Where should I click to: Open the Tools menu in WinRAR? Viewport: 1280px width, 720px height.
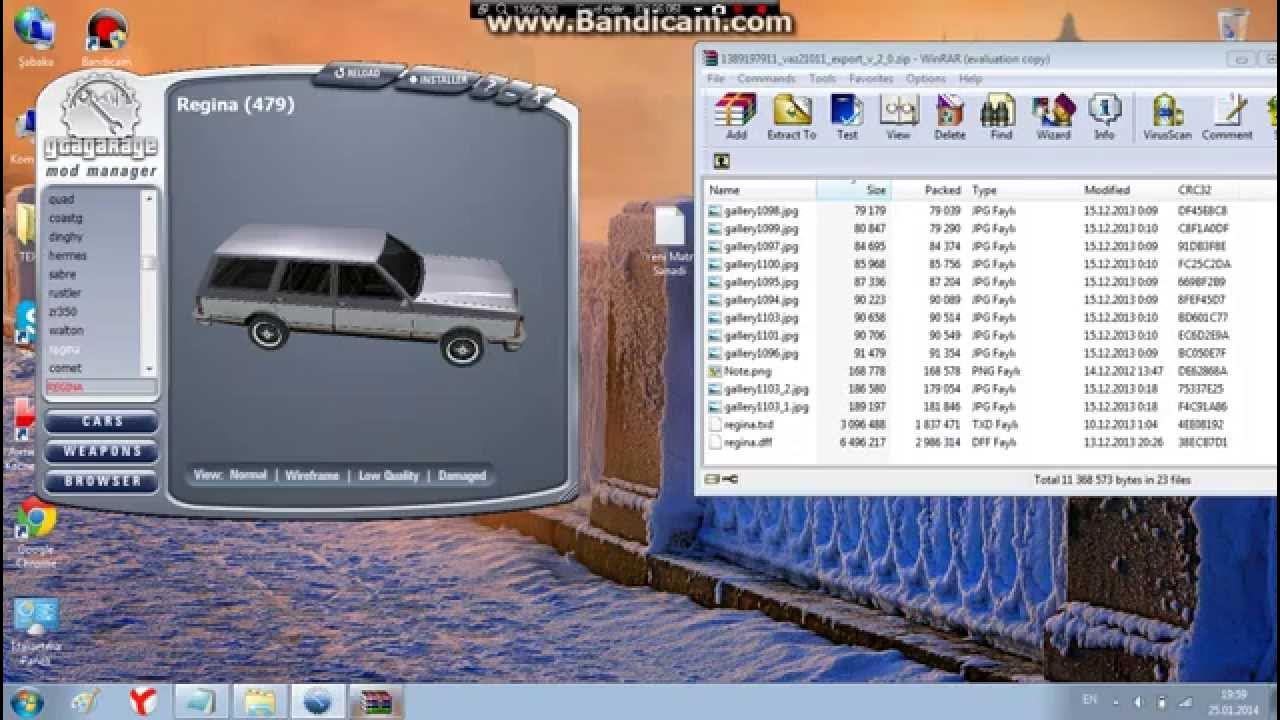point(822,79)
